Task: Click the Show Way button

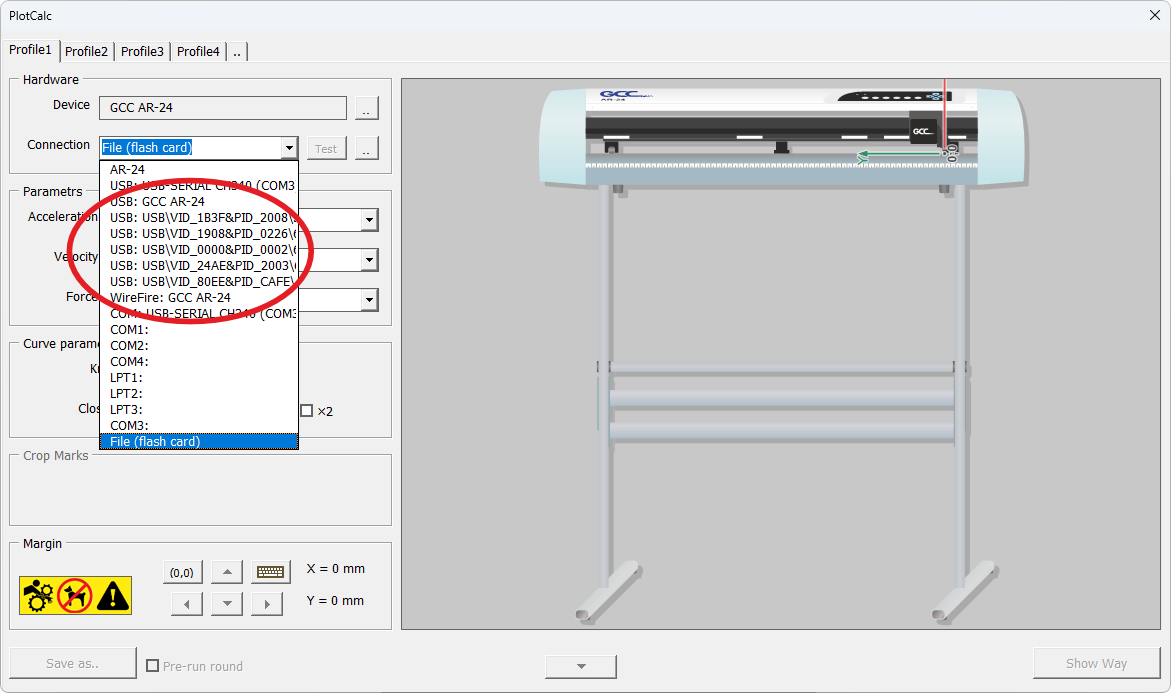Action: (x=1096, y=663)
